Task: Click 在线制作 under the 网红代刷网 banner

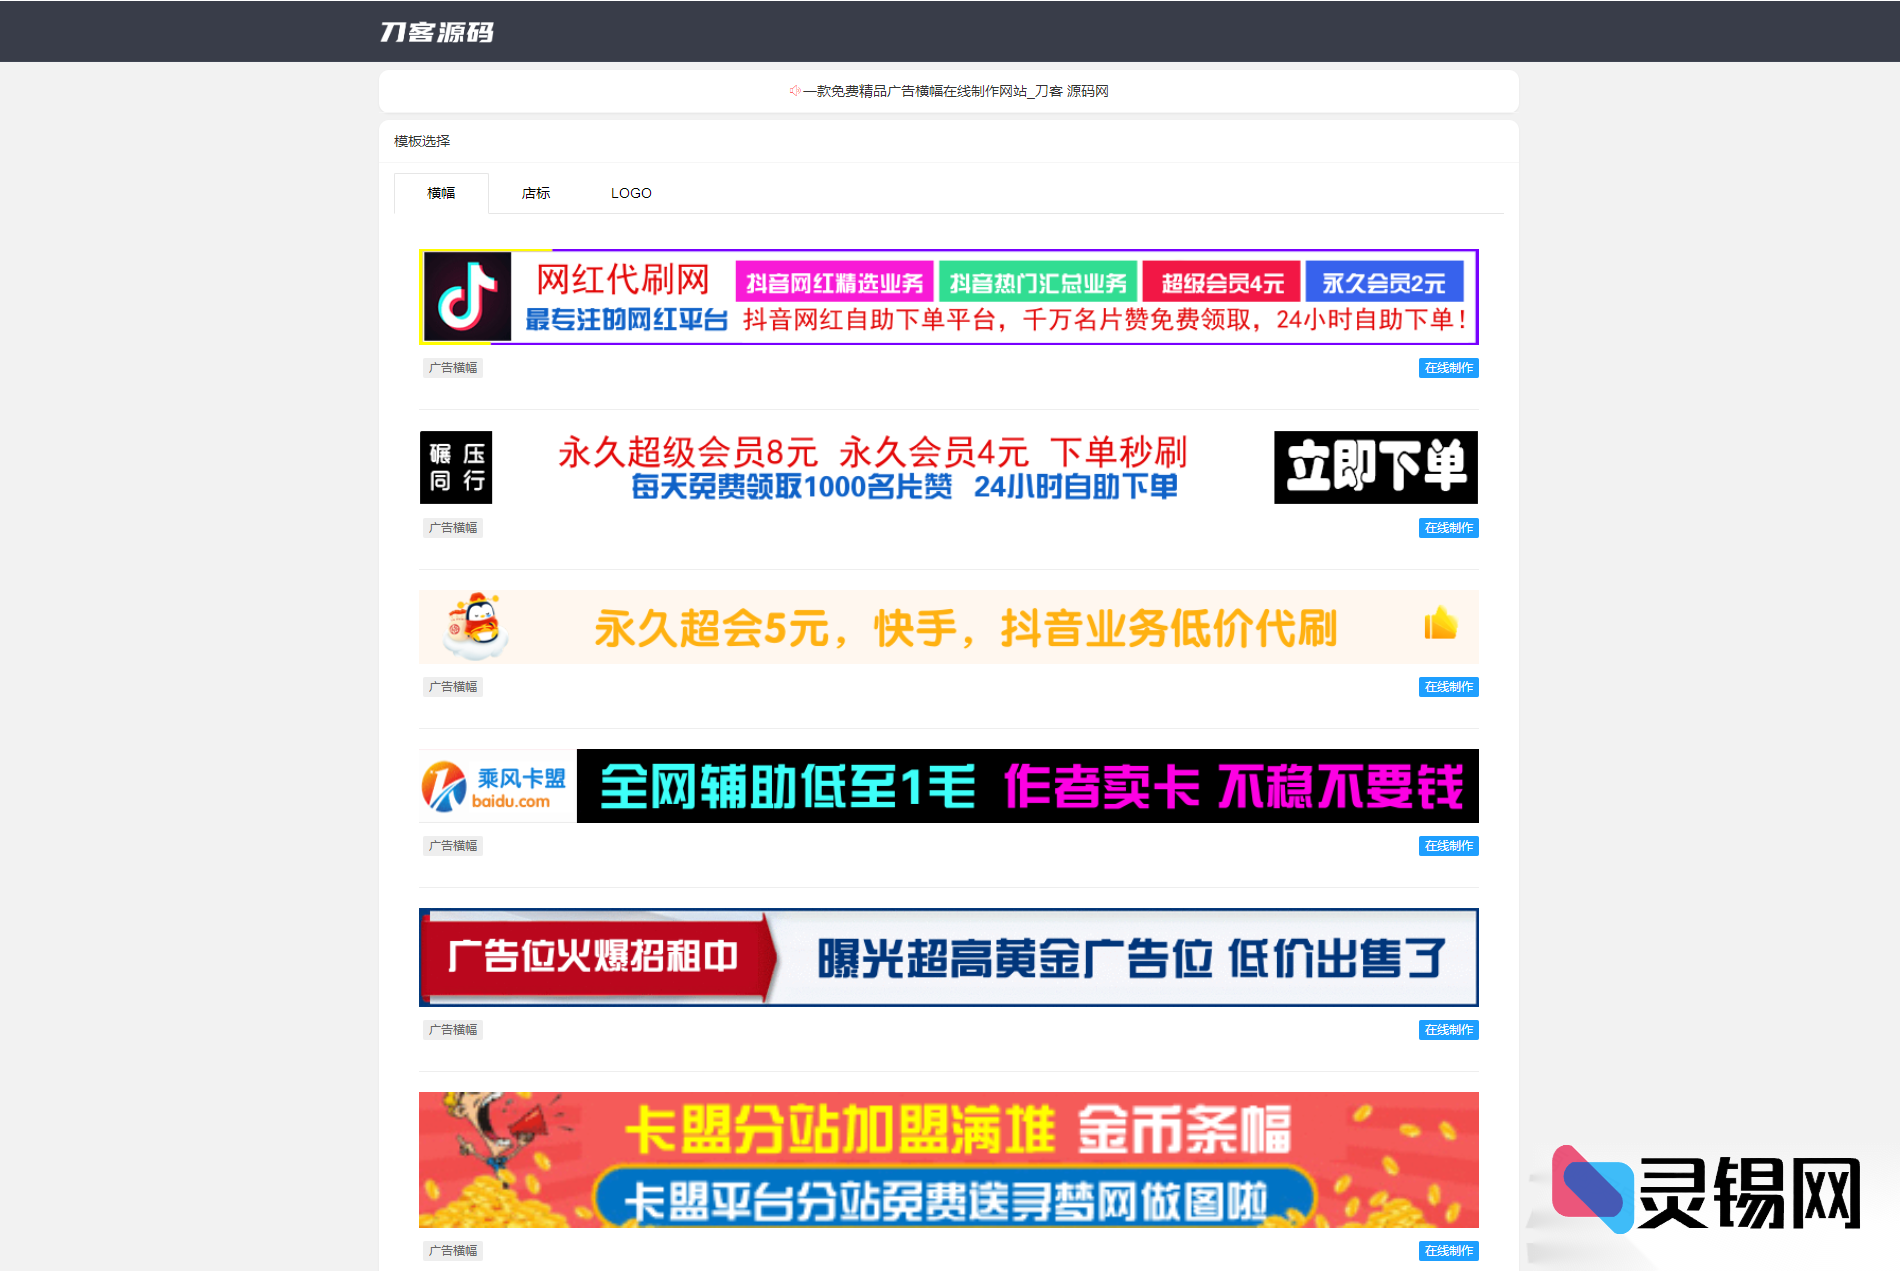Action: 1448,367
